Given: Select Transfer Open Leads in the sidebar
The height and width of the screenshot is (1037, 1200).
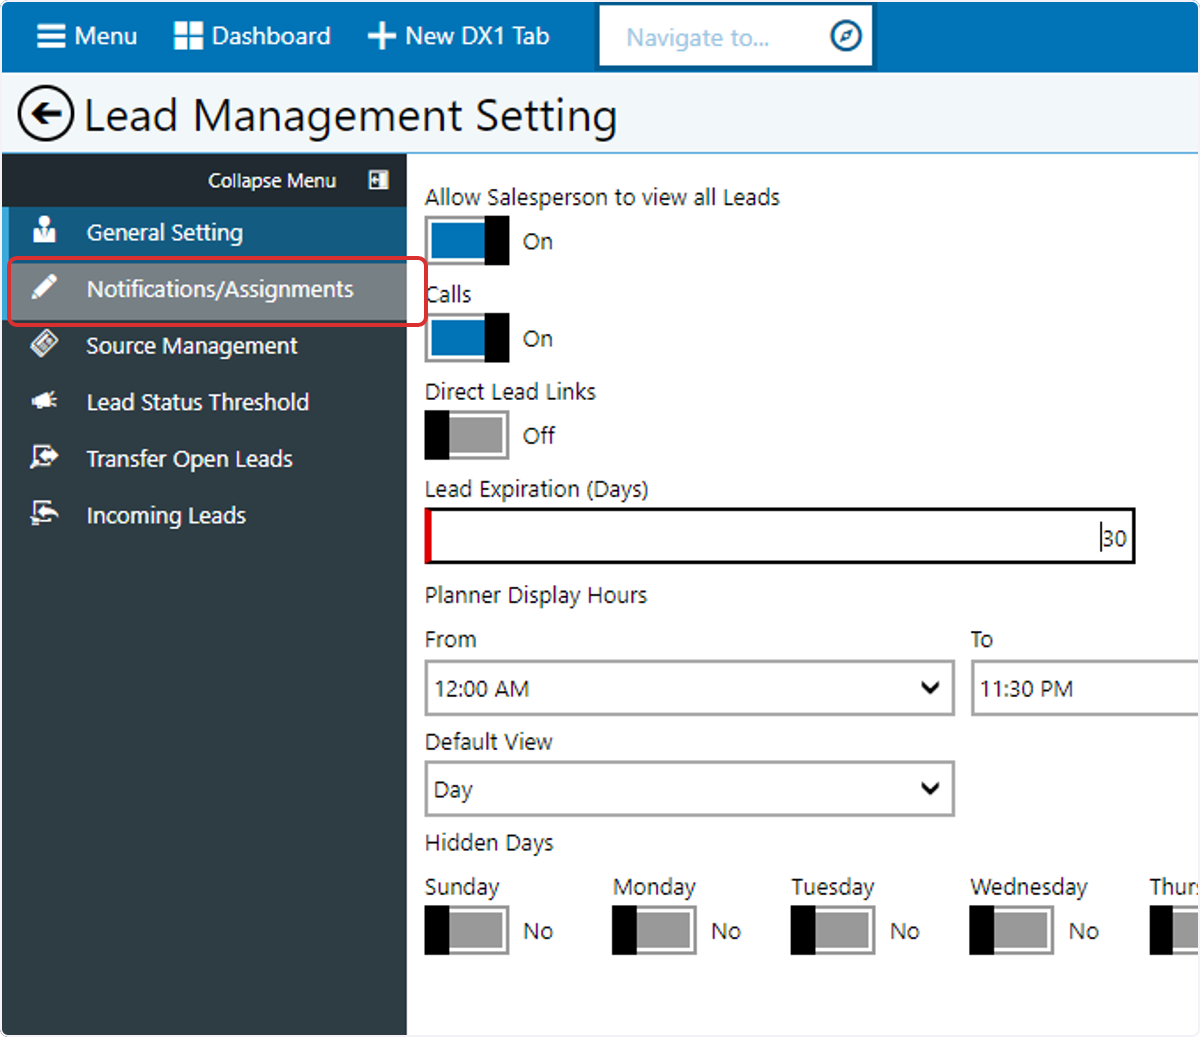Looking at the screenshot, I should click(205, 459).
